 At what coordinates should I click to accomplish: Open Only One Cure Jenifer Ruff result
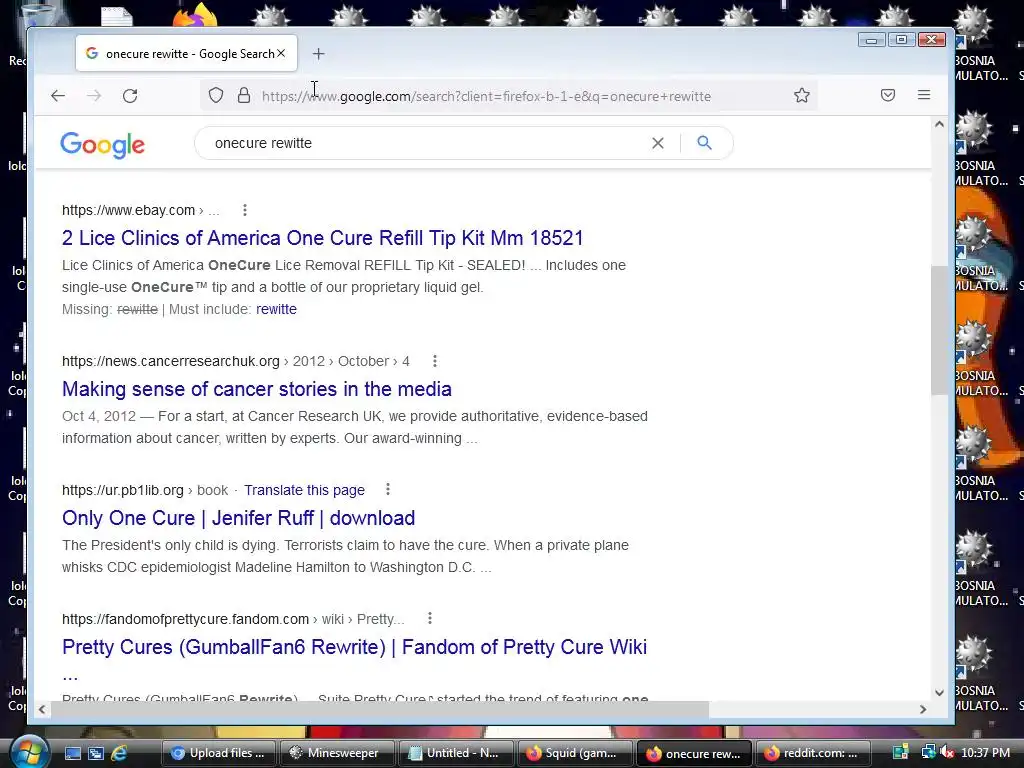pos(238,518)
